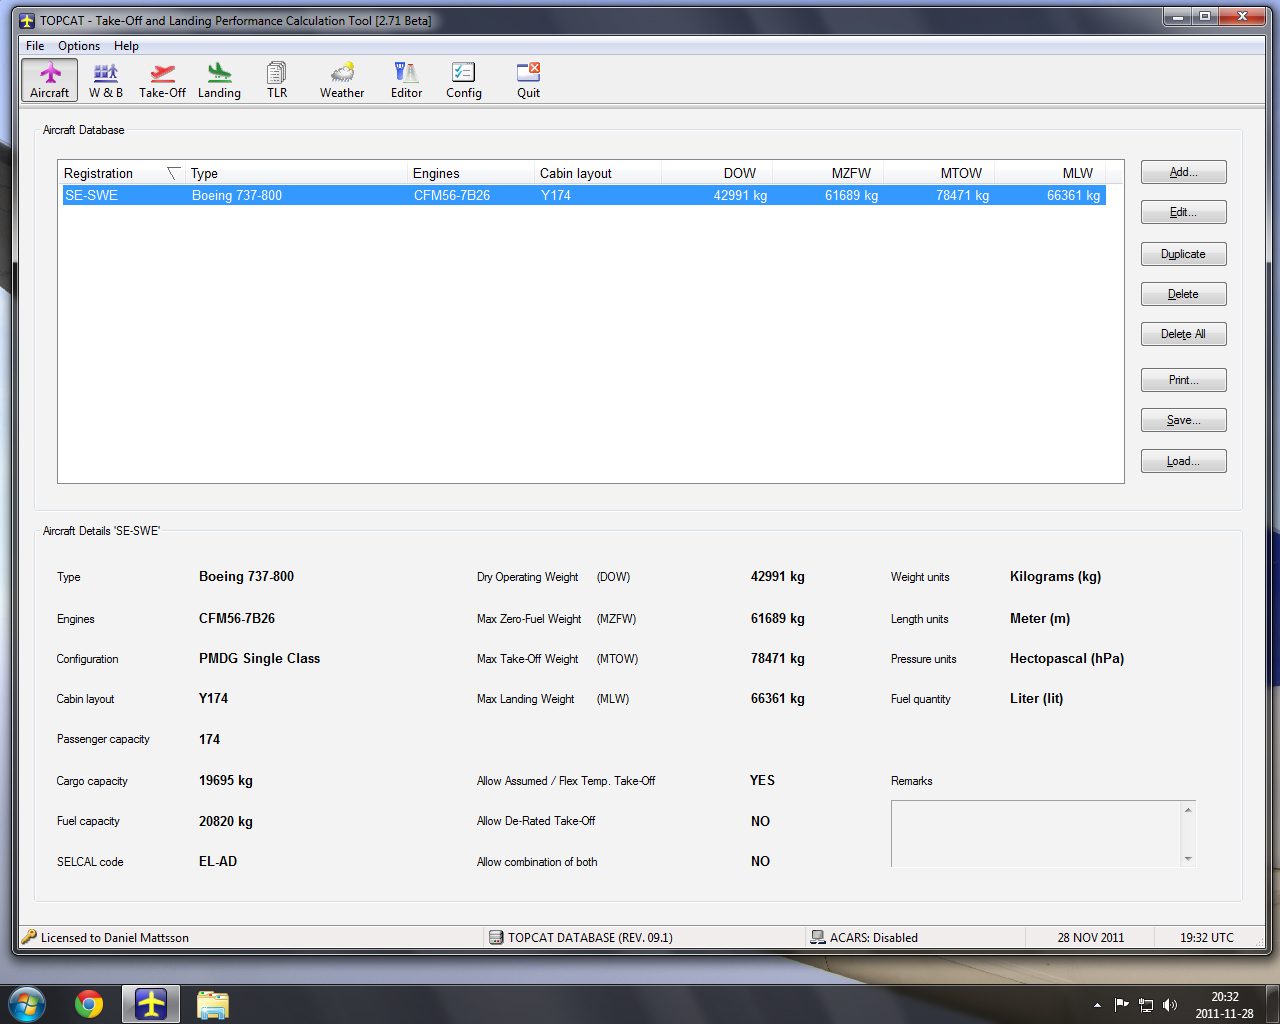Click the 20820 kg fuel capacity value
The height and width of the screenshot is (1024, 1280).
click(226, 821)
